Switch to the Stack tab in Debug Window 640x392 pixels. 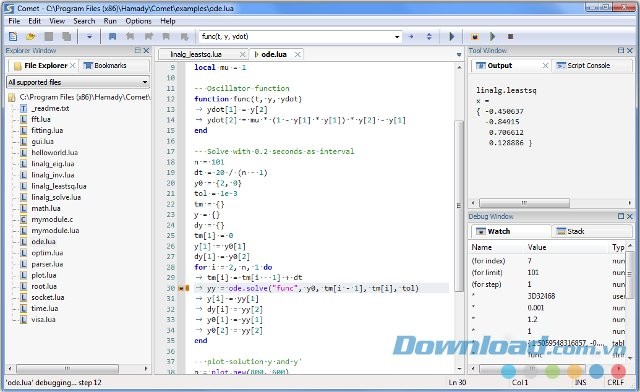click(571, 231)
